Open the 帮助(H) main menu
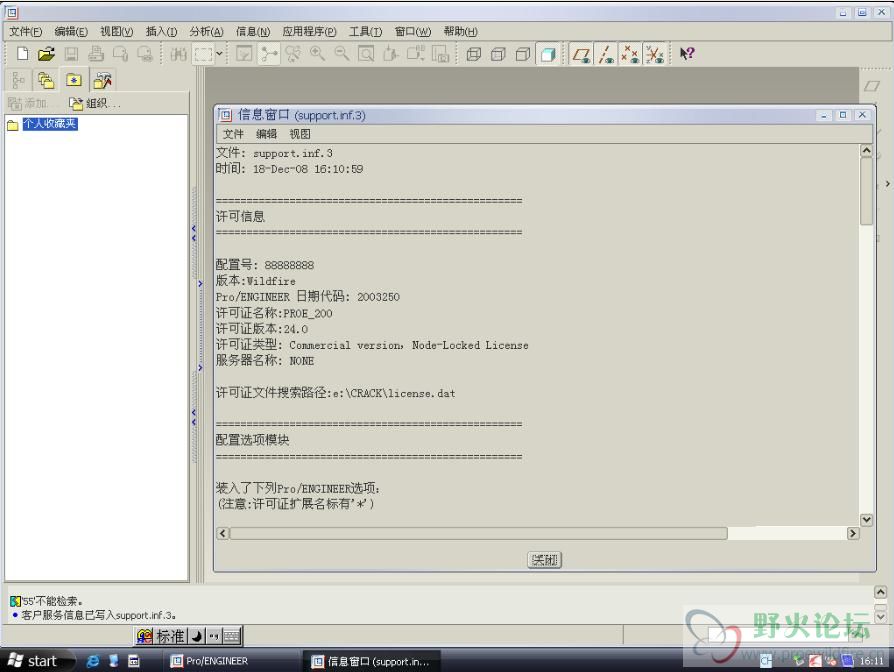The height and width of the screenshot is (672, 894). 460,32
